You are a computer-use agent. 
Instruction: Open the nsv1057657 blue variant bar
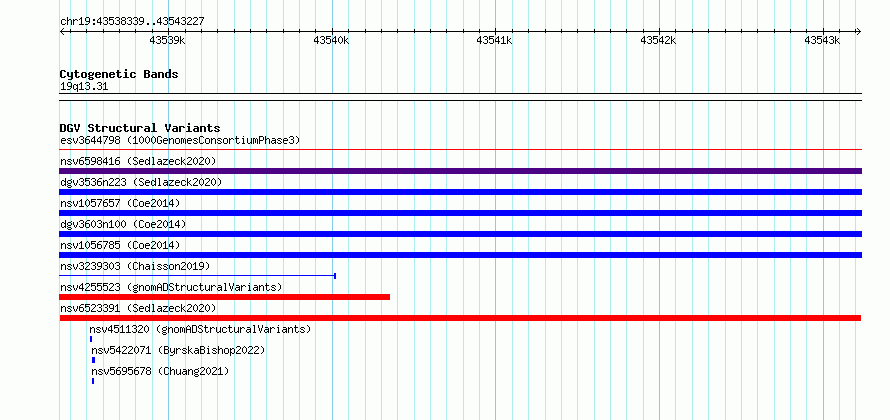pos(460,213)
